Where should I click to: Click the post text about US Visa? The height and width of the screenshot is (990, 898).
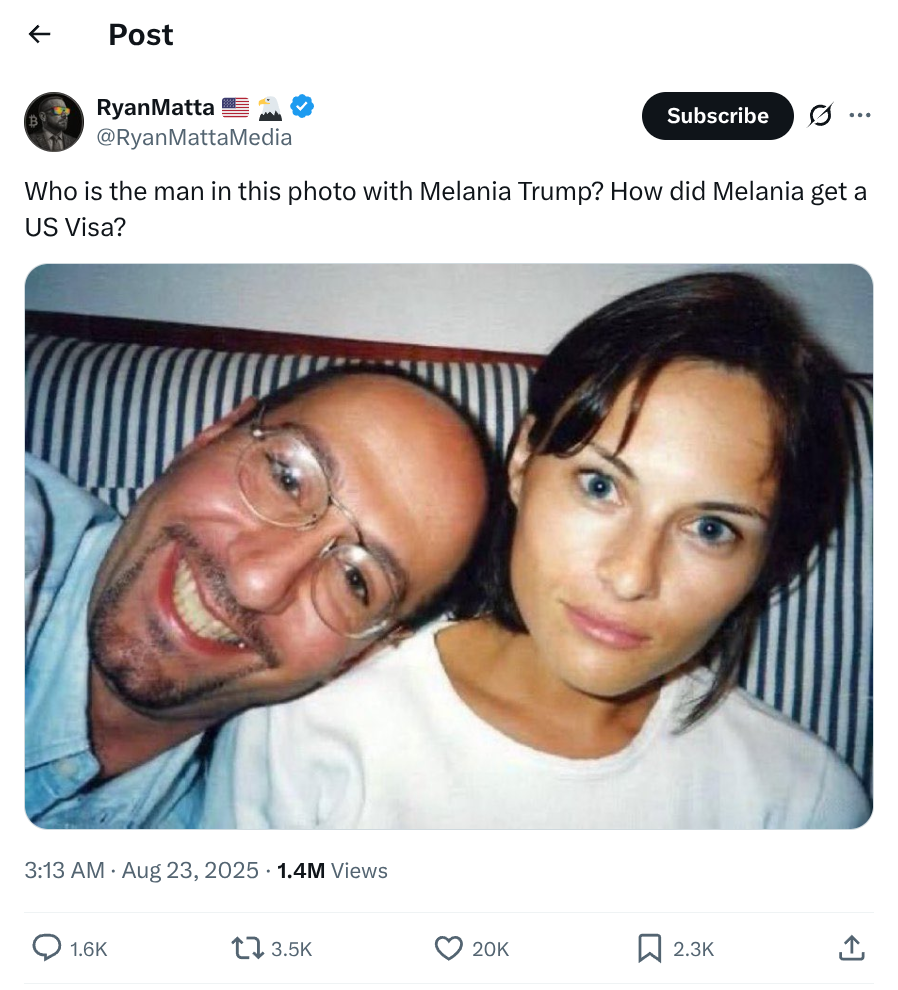click(x=445, y=208)
